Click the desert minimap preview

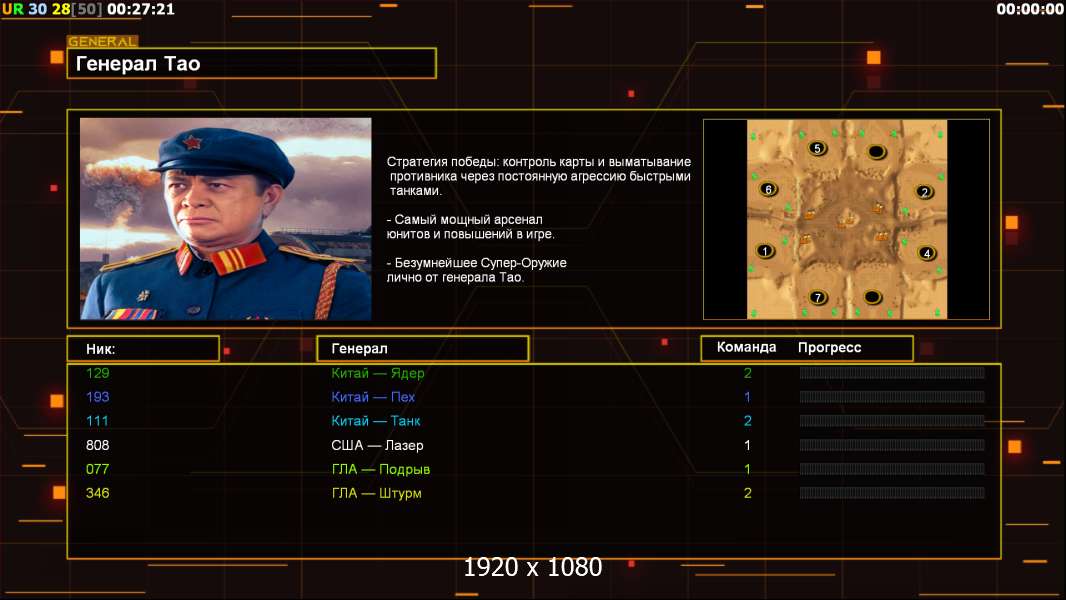point(846,219)
